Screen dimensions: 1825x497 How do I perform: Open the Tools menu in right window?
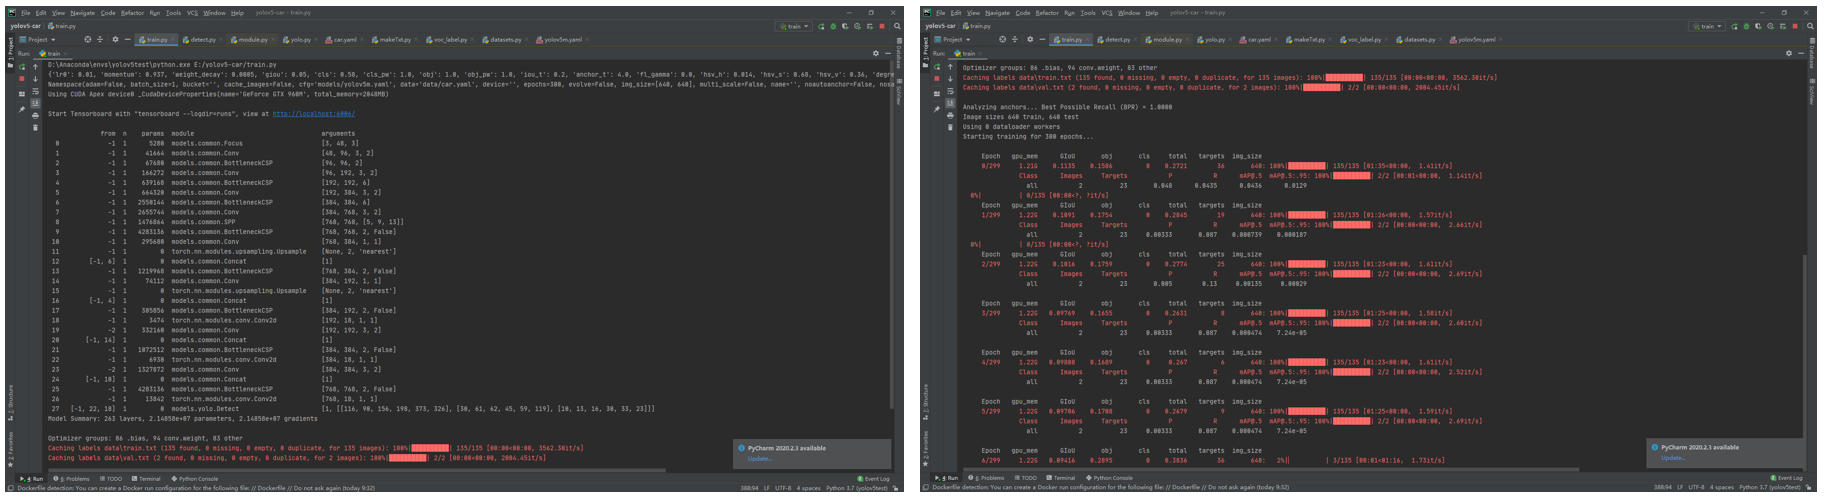pyautogui.click(x=1088, y=13)
